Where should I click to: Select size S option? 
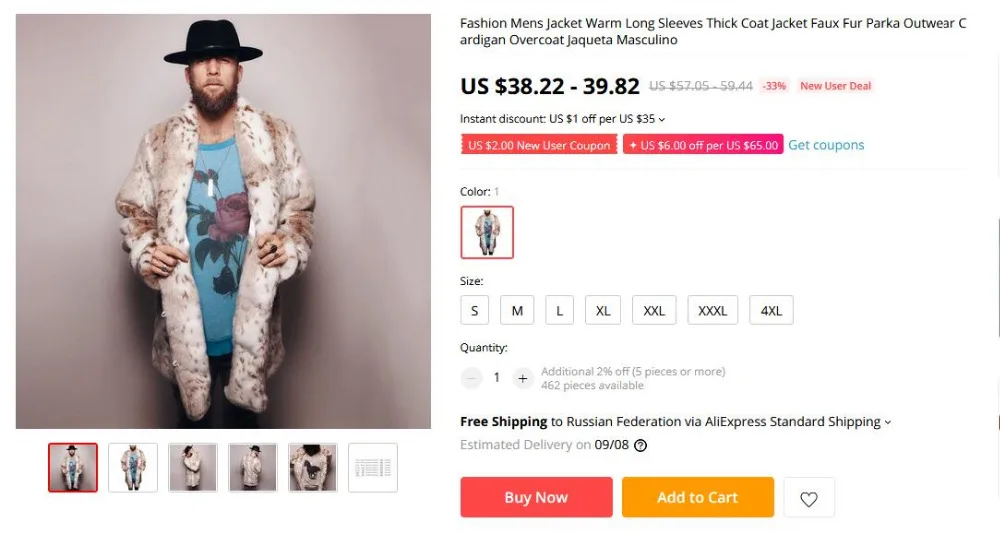(x=474, y=311)
